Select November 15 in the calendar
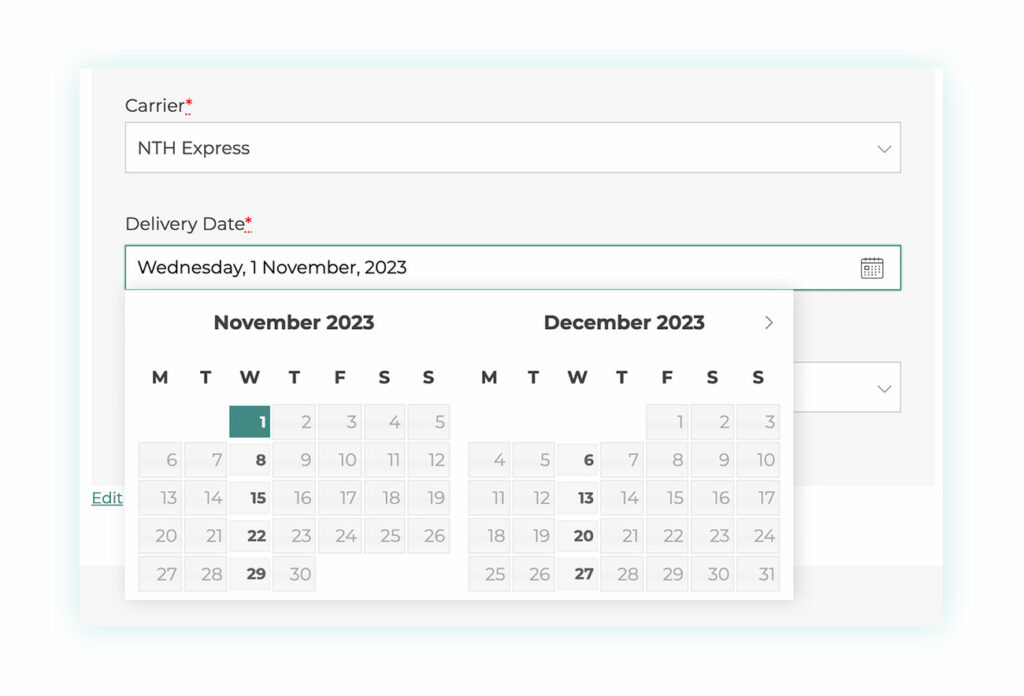Viewport: 1024px width, 696px height. (x=250, y=497)
